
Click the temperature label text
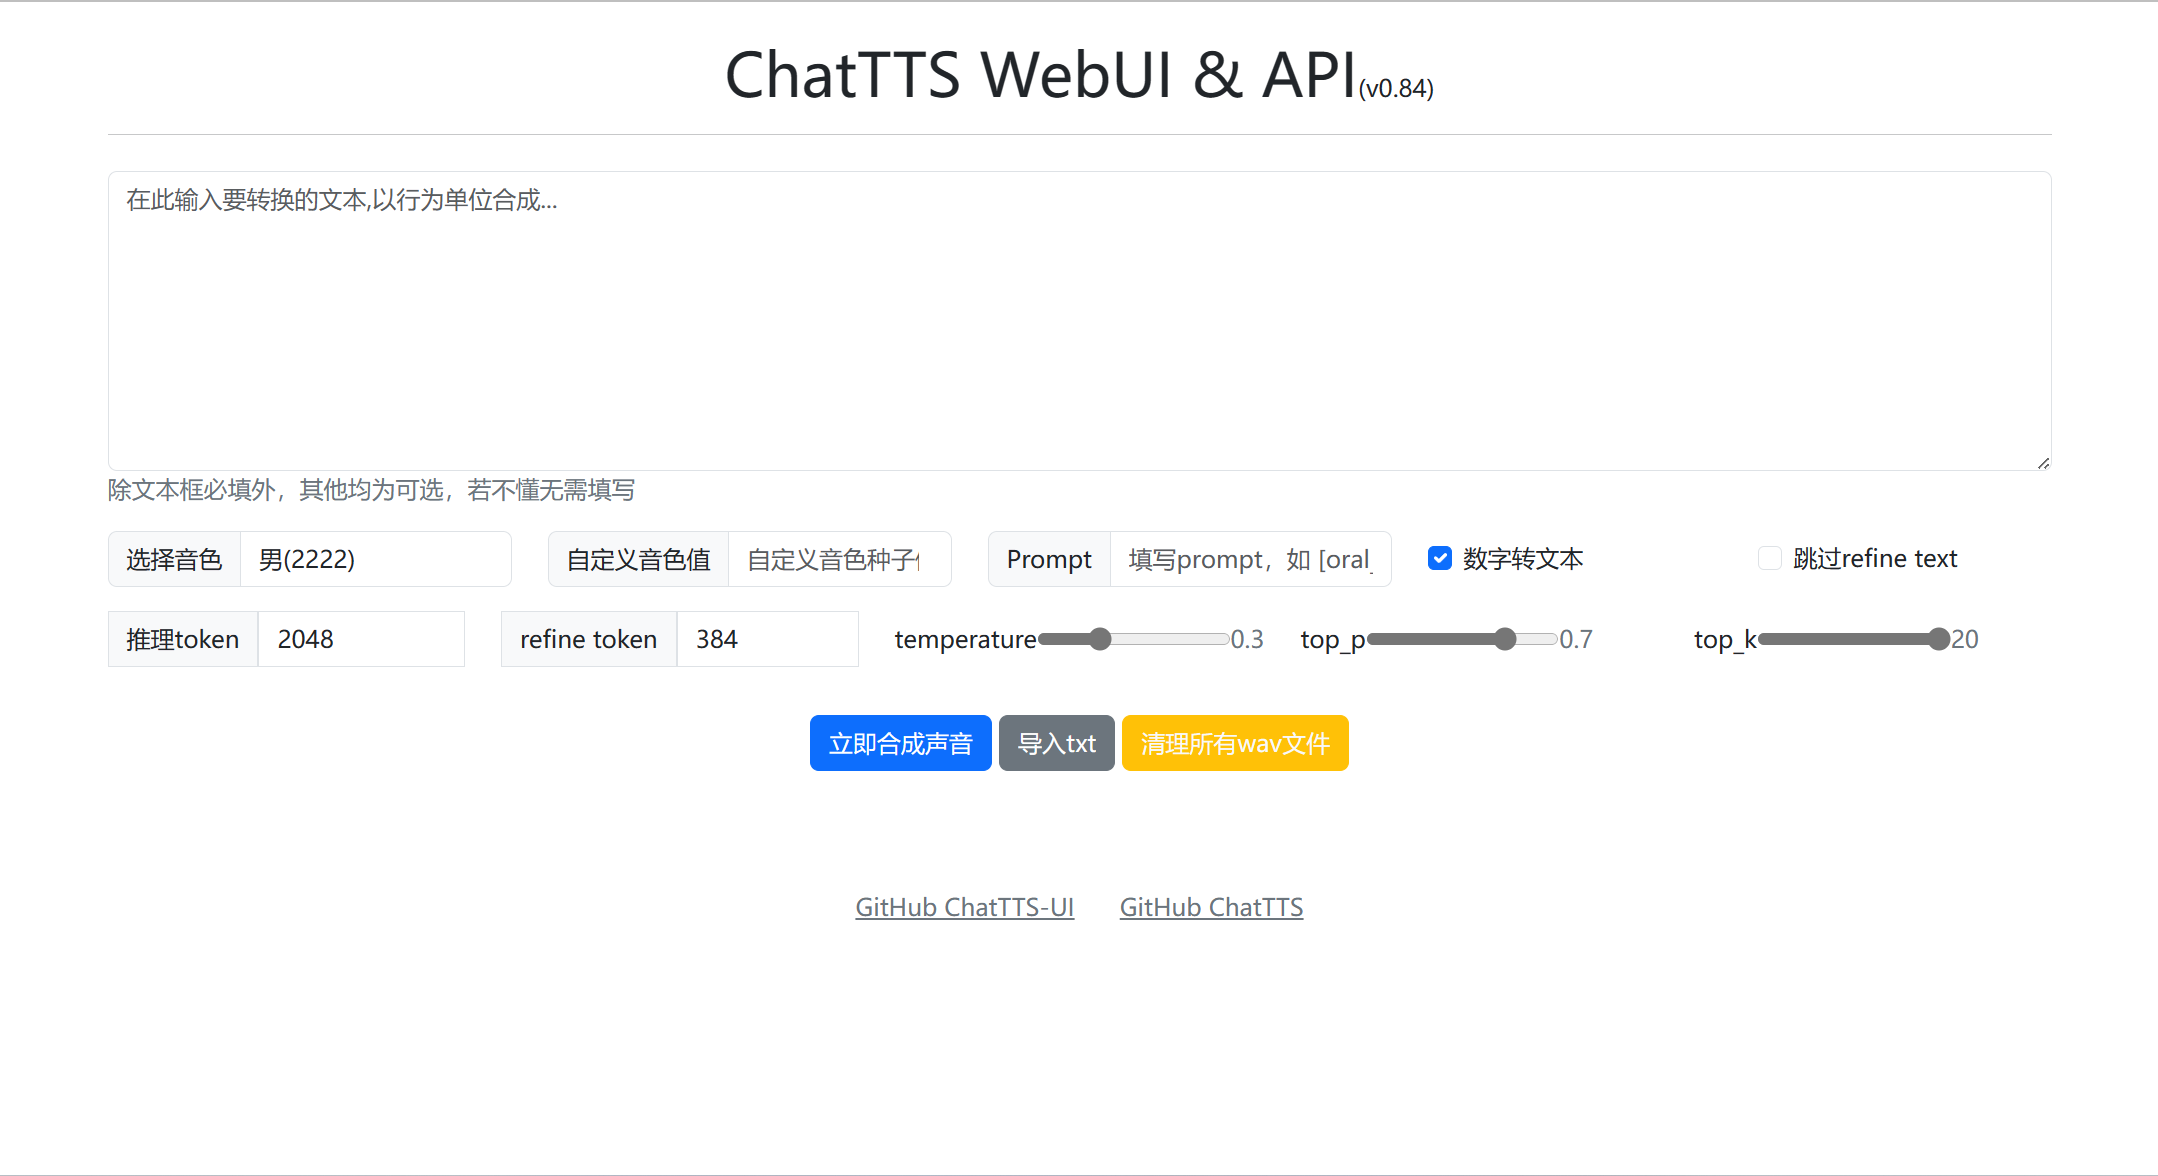(x=965, y=639)
